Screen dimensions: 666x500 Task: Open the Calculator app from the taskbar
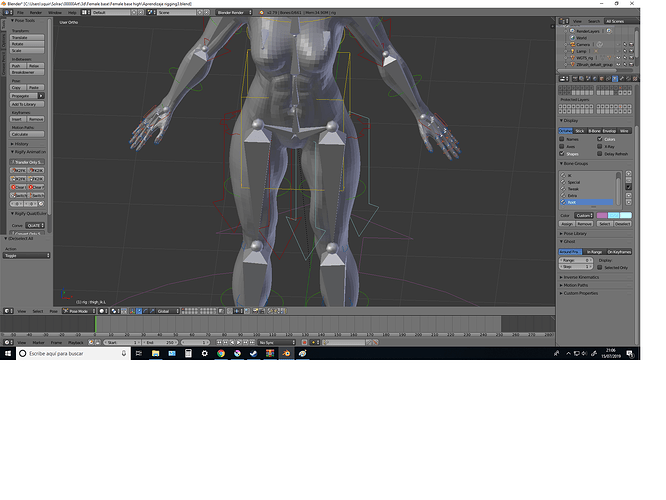point(188,353)
